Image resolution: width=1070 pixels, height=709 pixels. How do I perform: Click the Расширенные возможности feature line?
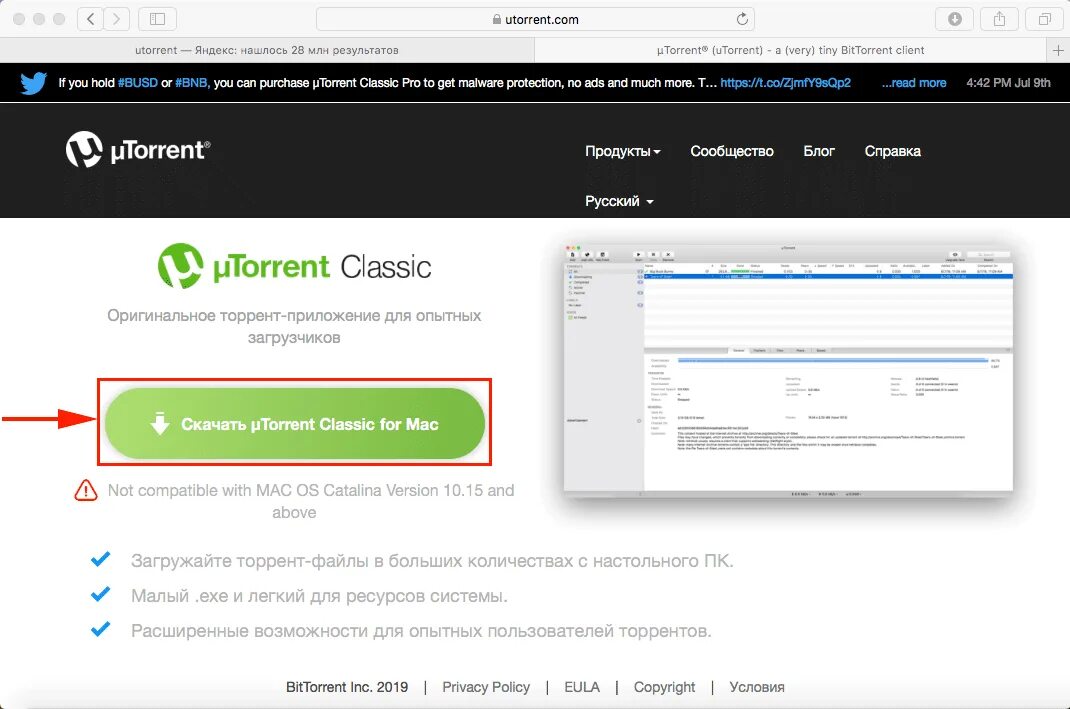421,631
